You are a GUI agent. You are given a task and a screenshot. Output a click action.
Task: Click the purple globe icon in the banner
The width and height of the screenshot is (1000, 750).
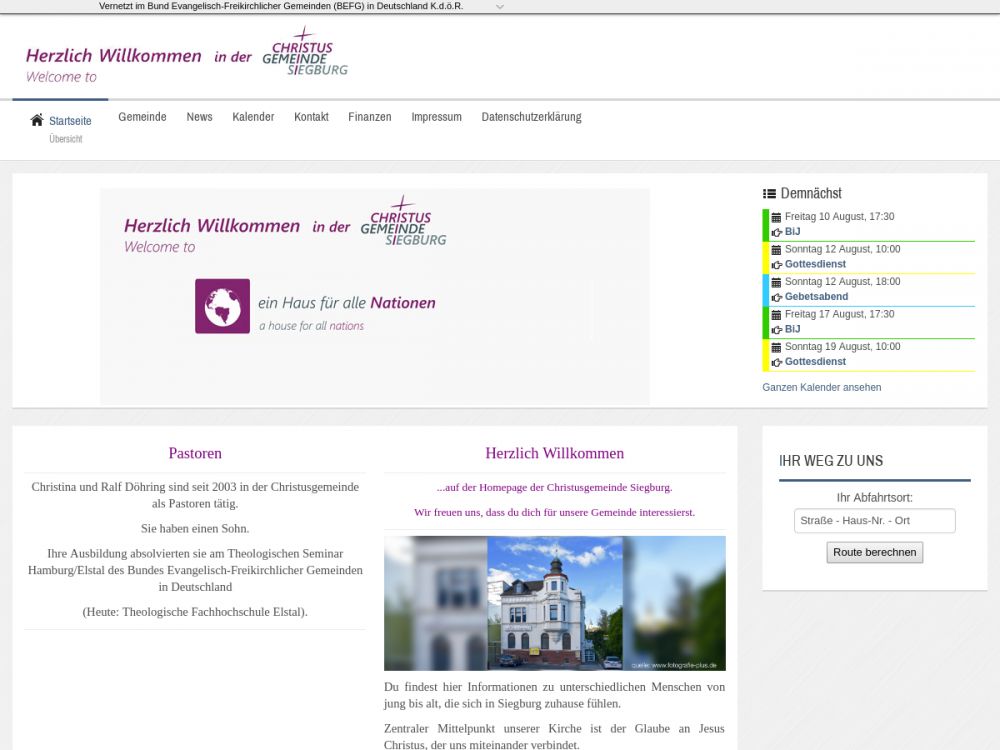tap(222, 306)
